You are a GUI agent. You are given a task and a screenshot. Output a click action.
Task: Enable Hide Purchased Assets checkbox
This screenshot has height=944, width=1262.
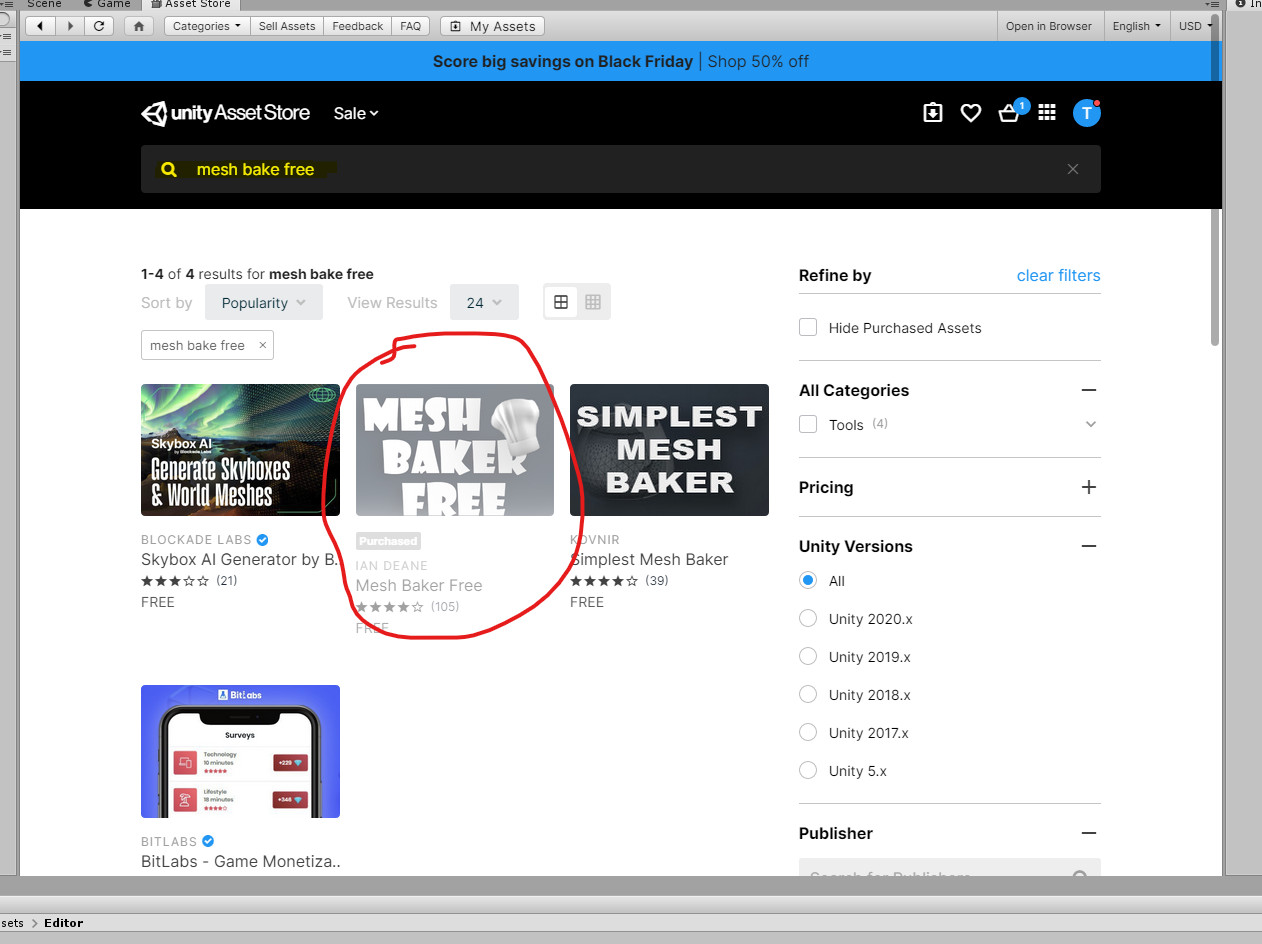tap(808, 327)
